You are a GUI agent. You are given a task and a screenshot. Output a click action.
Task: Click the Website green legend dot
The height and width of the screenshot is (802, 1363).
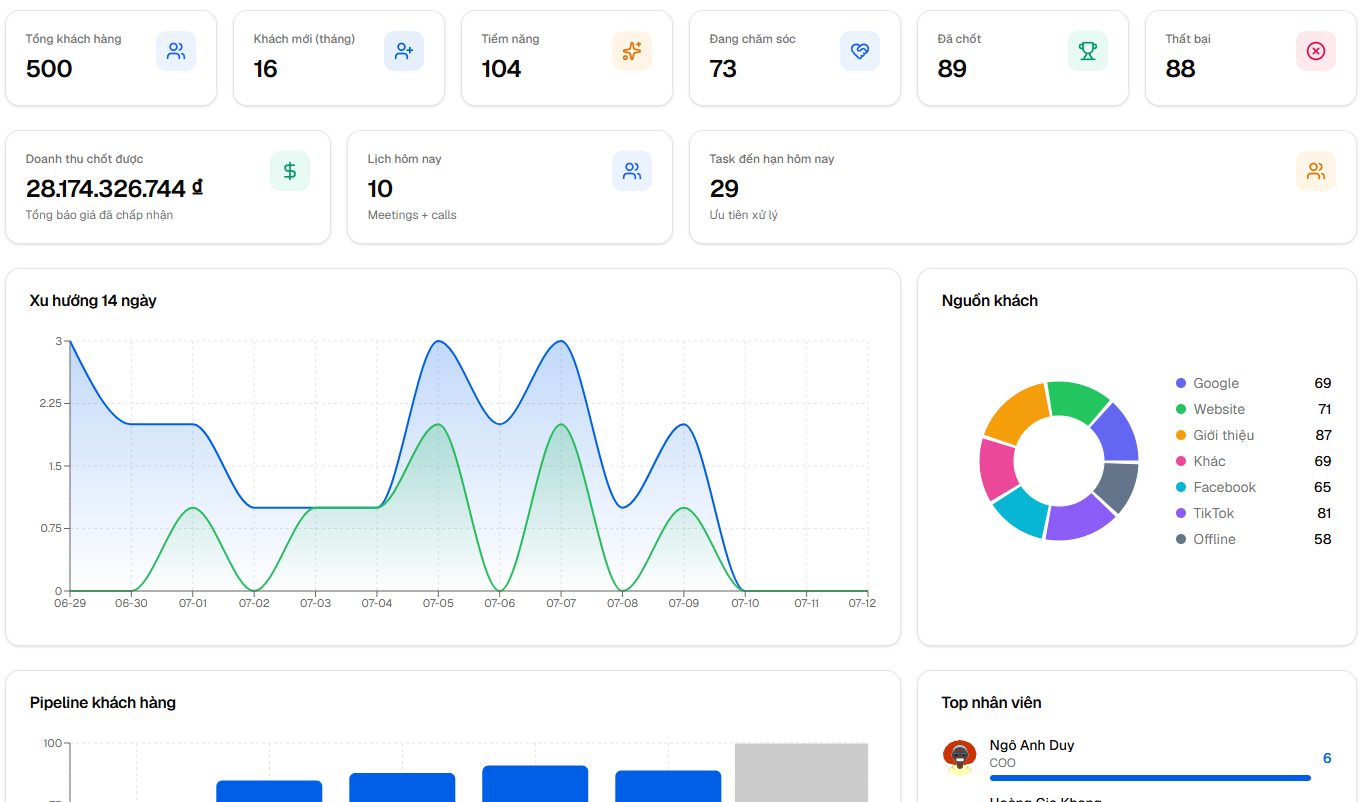[x=1181, y=409]
